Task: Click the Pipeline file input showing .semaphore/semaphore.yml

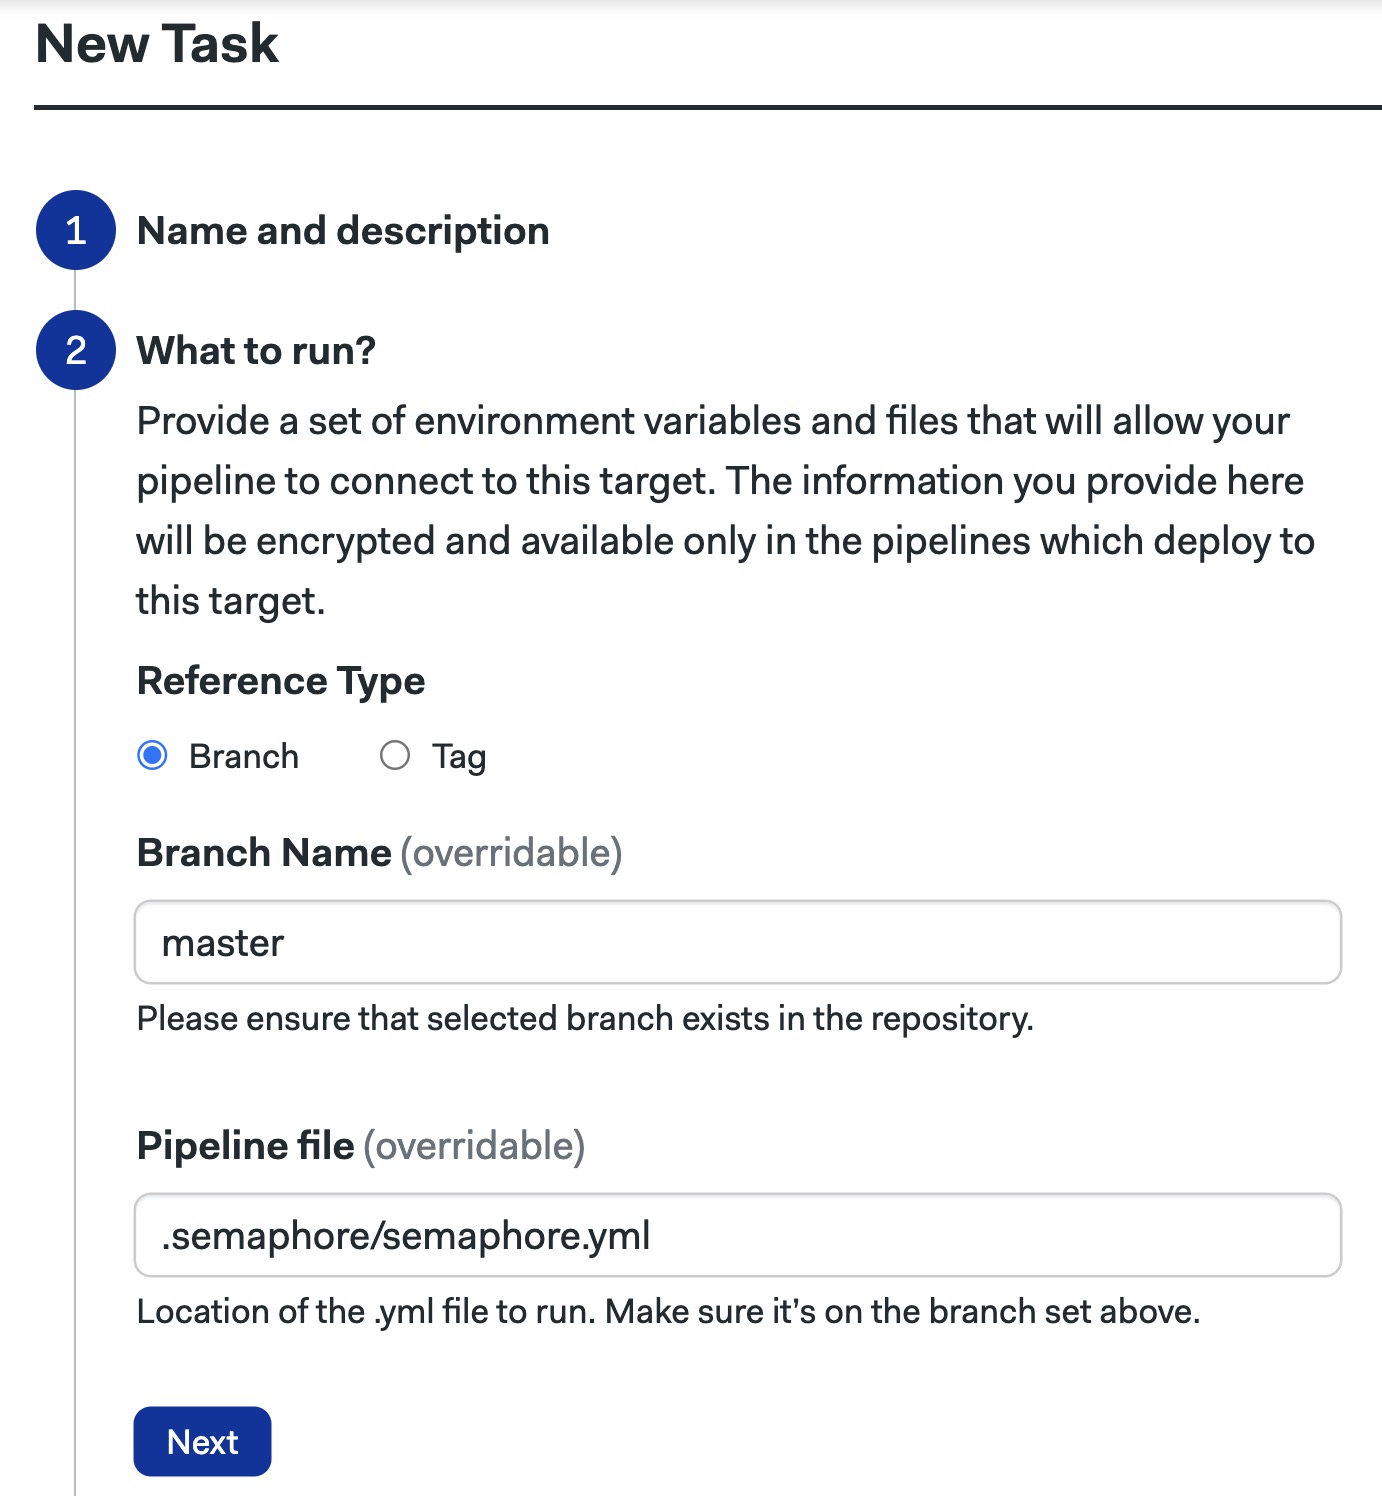Action: coord(738,1236)
